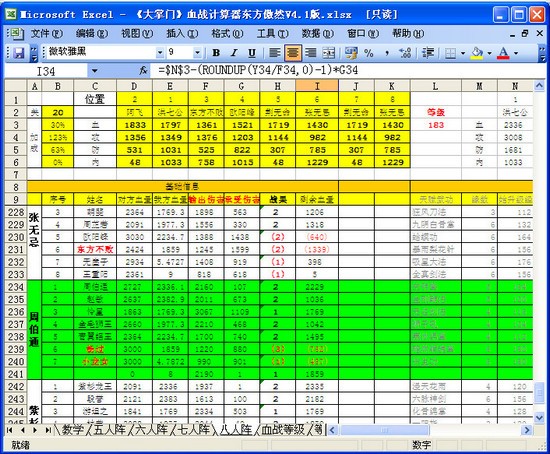The height and width of the screenshot is (454, 550).
Task: Expand formatting toolbar options at right end
Action: click(x=542, y=53)
